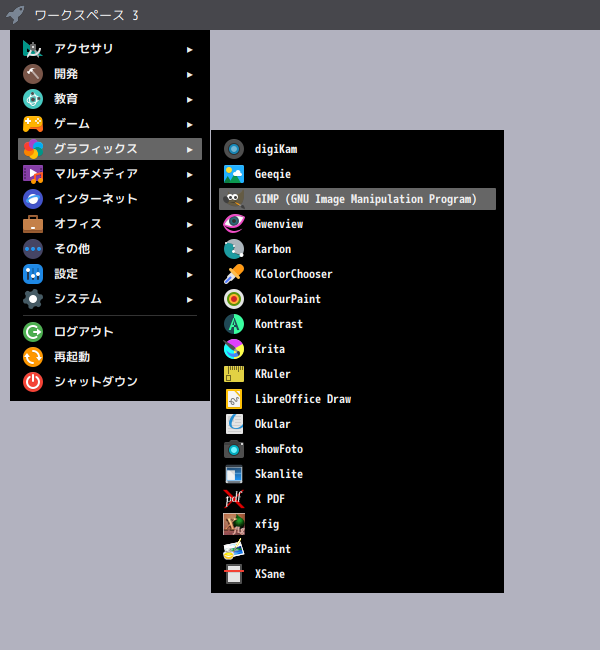The image size is (600, 650).
Task: Choose 再起動 from the menu
Action: (x=110, y=357)
